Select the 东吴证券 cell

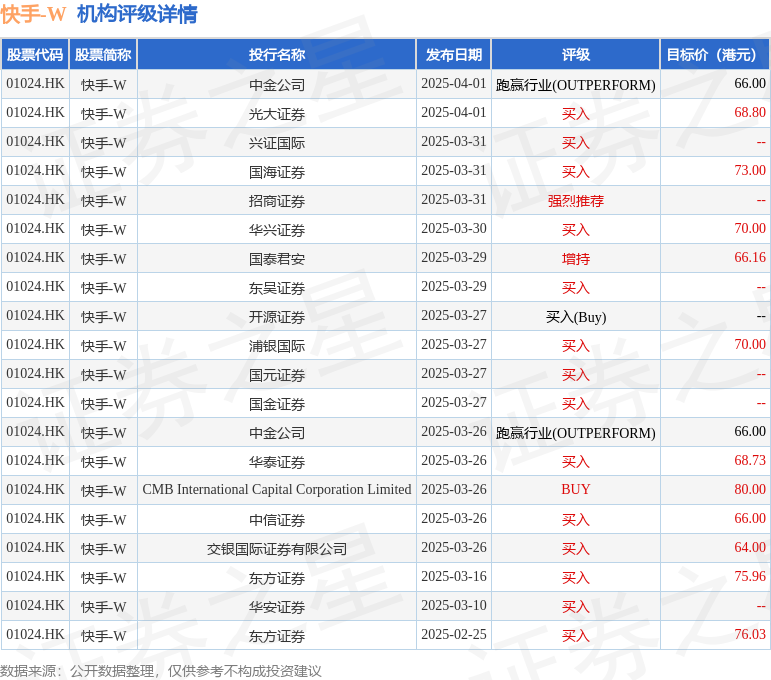point(277,288)
